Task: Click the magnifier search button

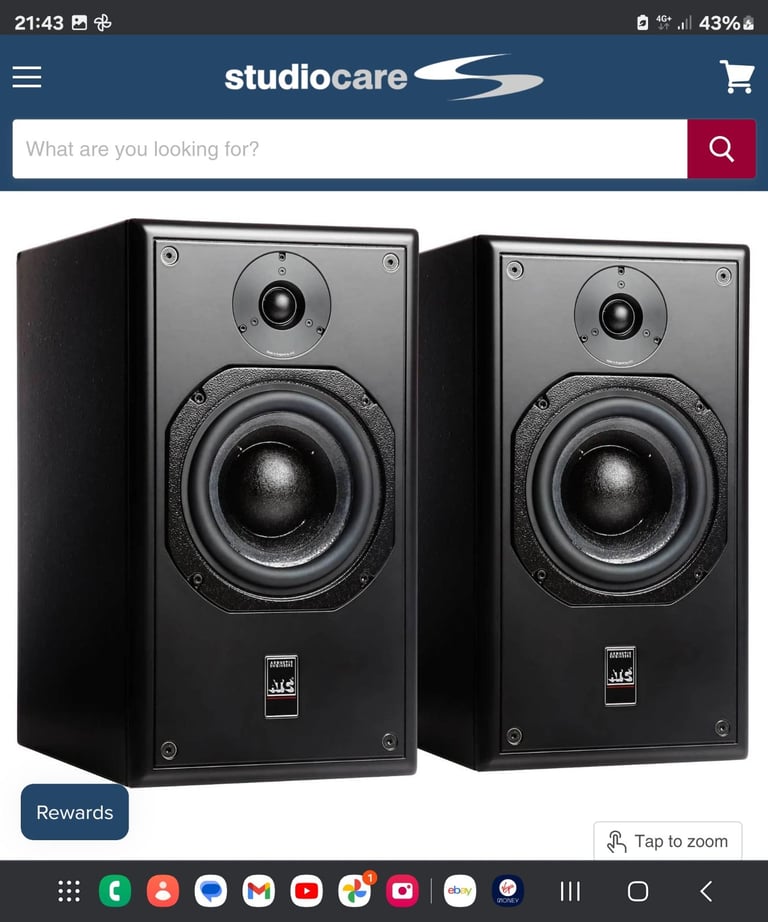Action: point(722,149)
